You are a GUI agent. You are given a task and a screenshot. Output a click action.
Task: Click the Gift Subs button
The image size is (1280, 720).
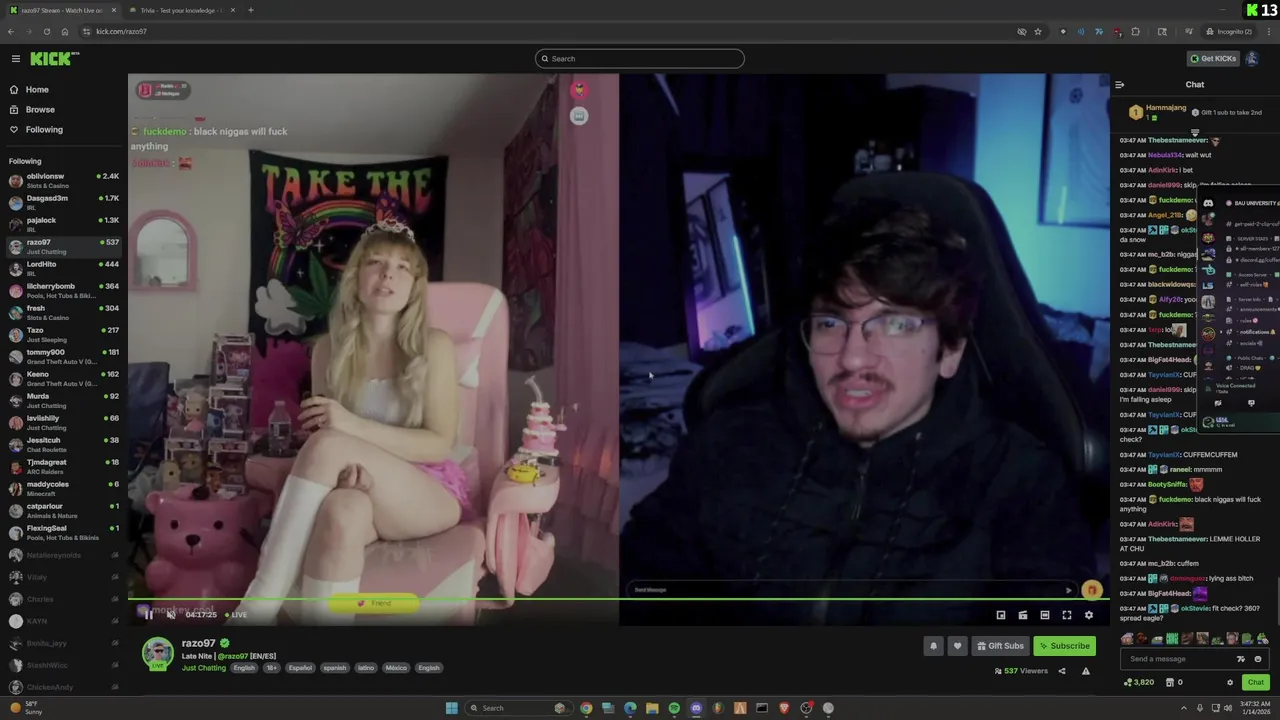pos(1000,646)
